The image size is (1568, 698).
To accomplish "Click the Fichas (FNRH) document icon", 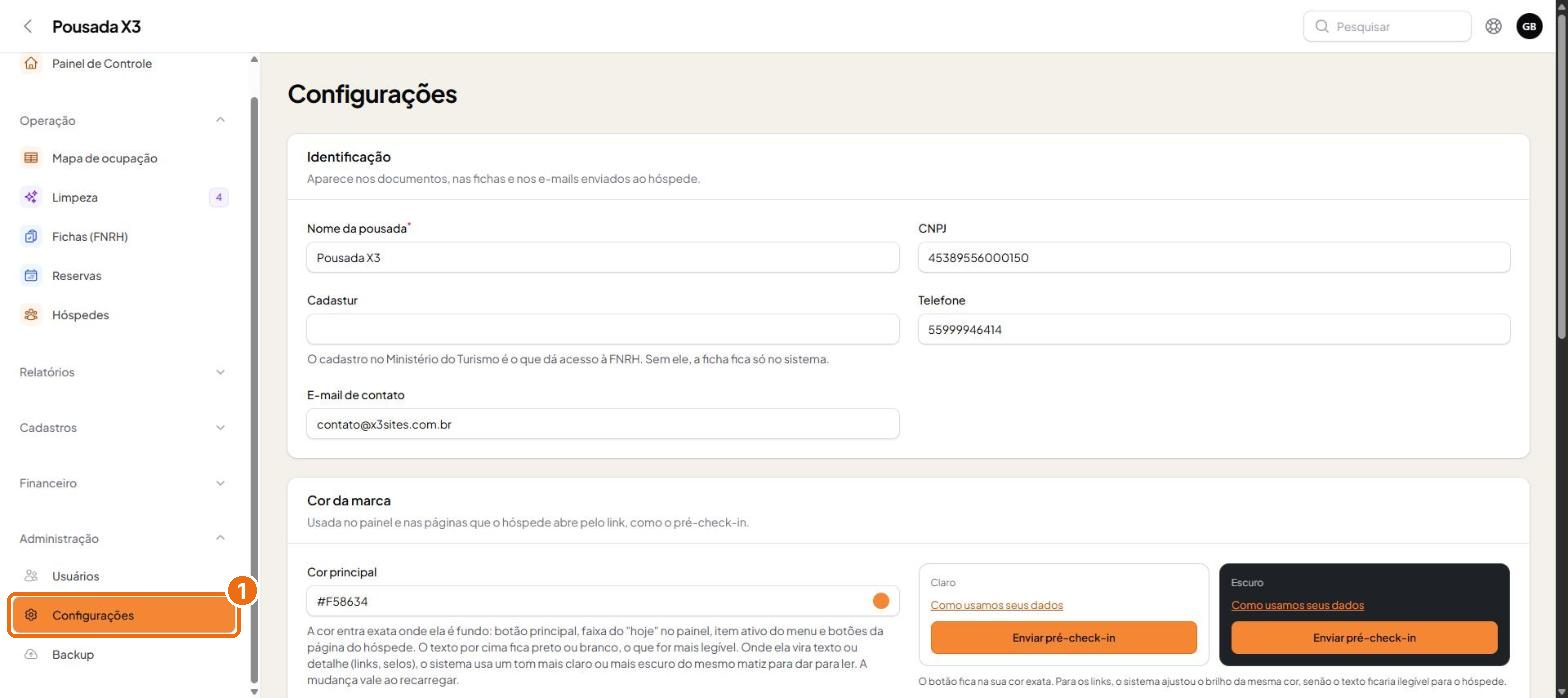I will (x=31, y=237).
